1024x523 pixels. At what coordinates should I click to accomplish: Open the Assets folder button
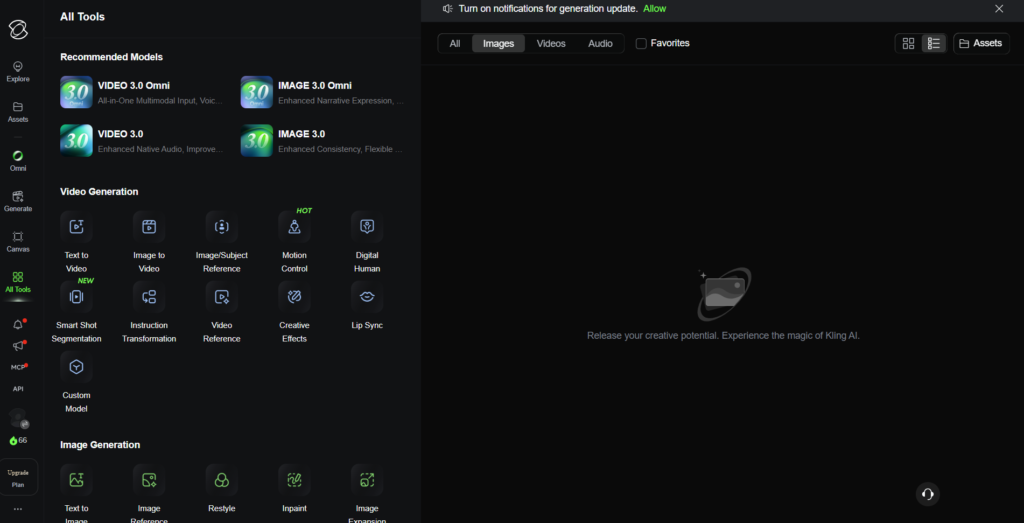coord(982,44)
